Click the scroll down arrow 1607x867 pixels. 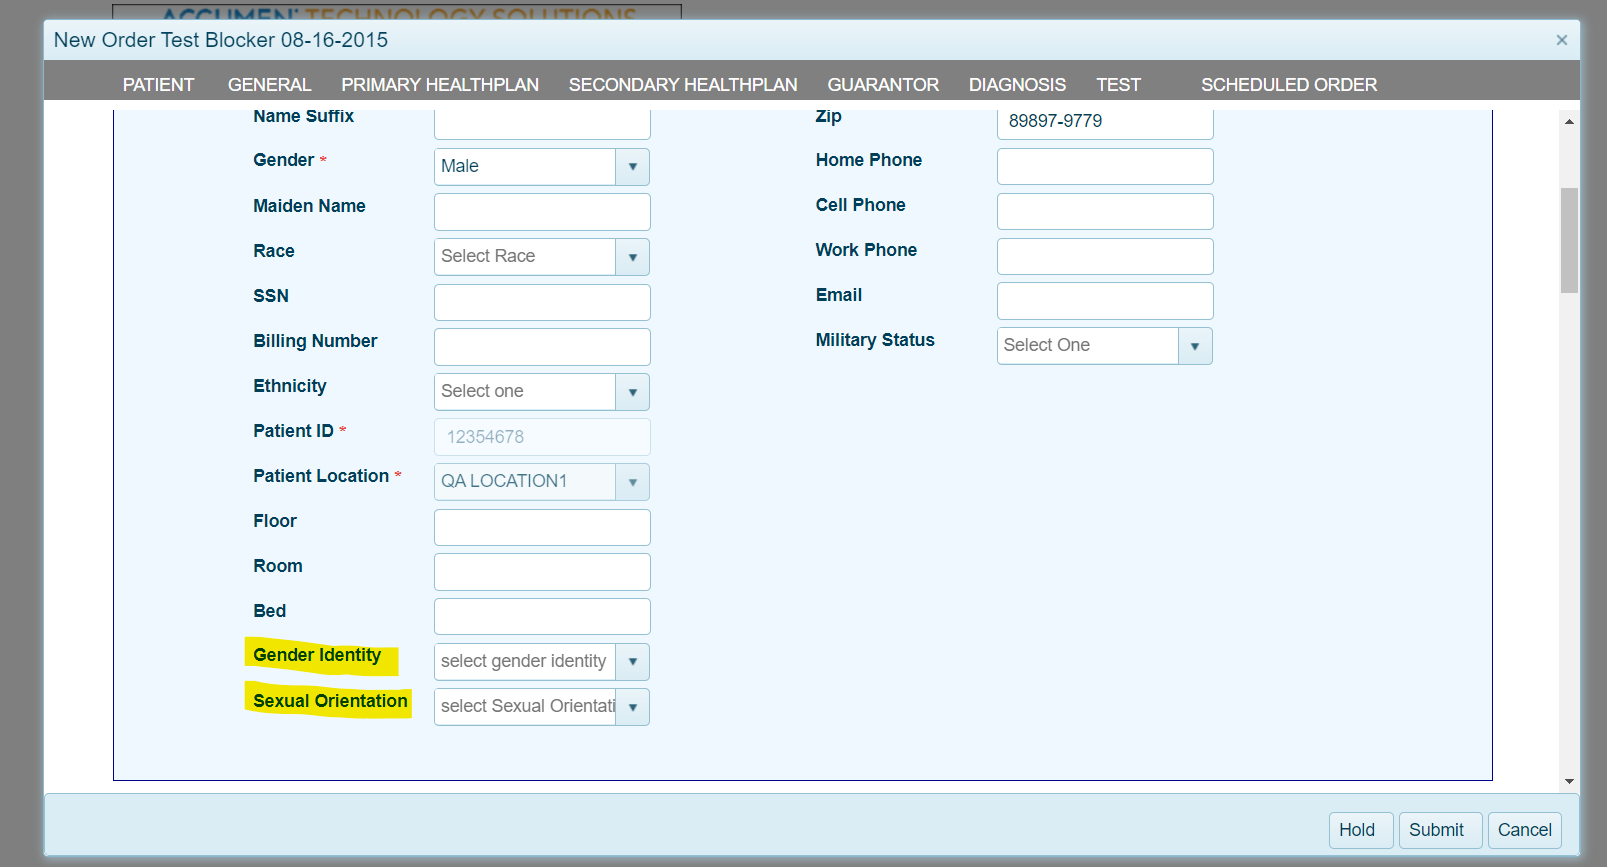pyautogui.click(x=1569, y=781)
